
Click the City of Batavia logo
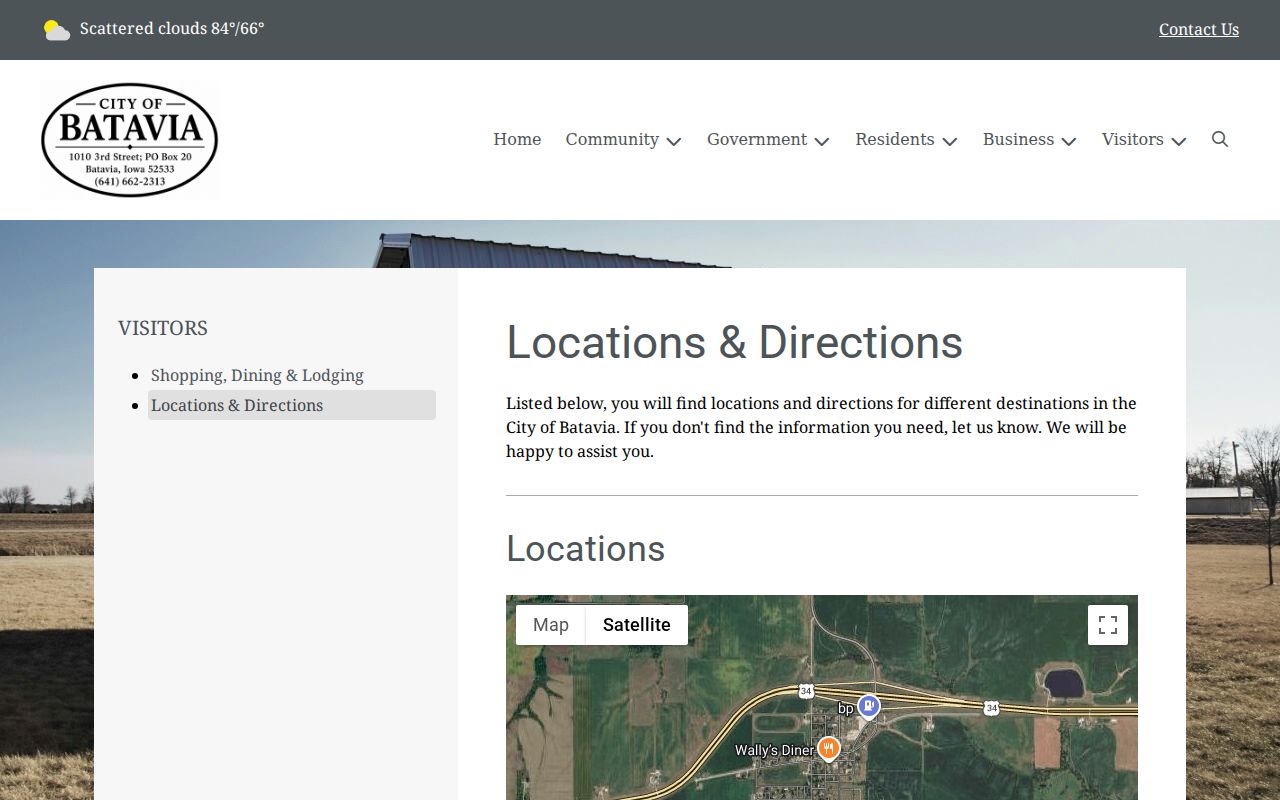(x=130, y=140)
